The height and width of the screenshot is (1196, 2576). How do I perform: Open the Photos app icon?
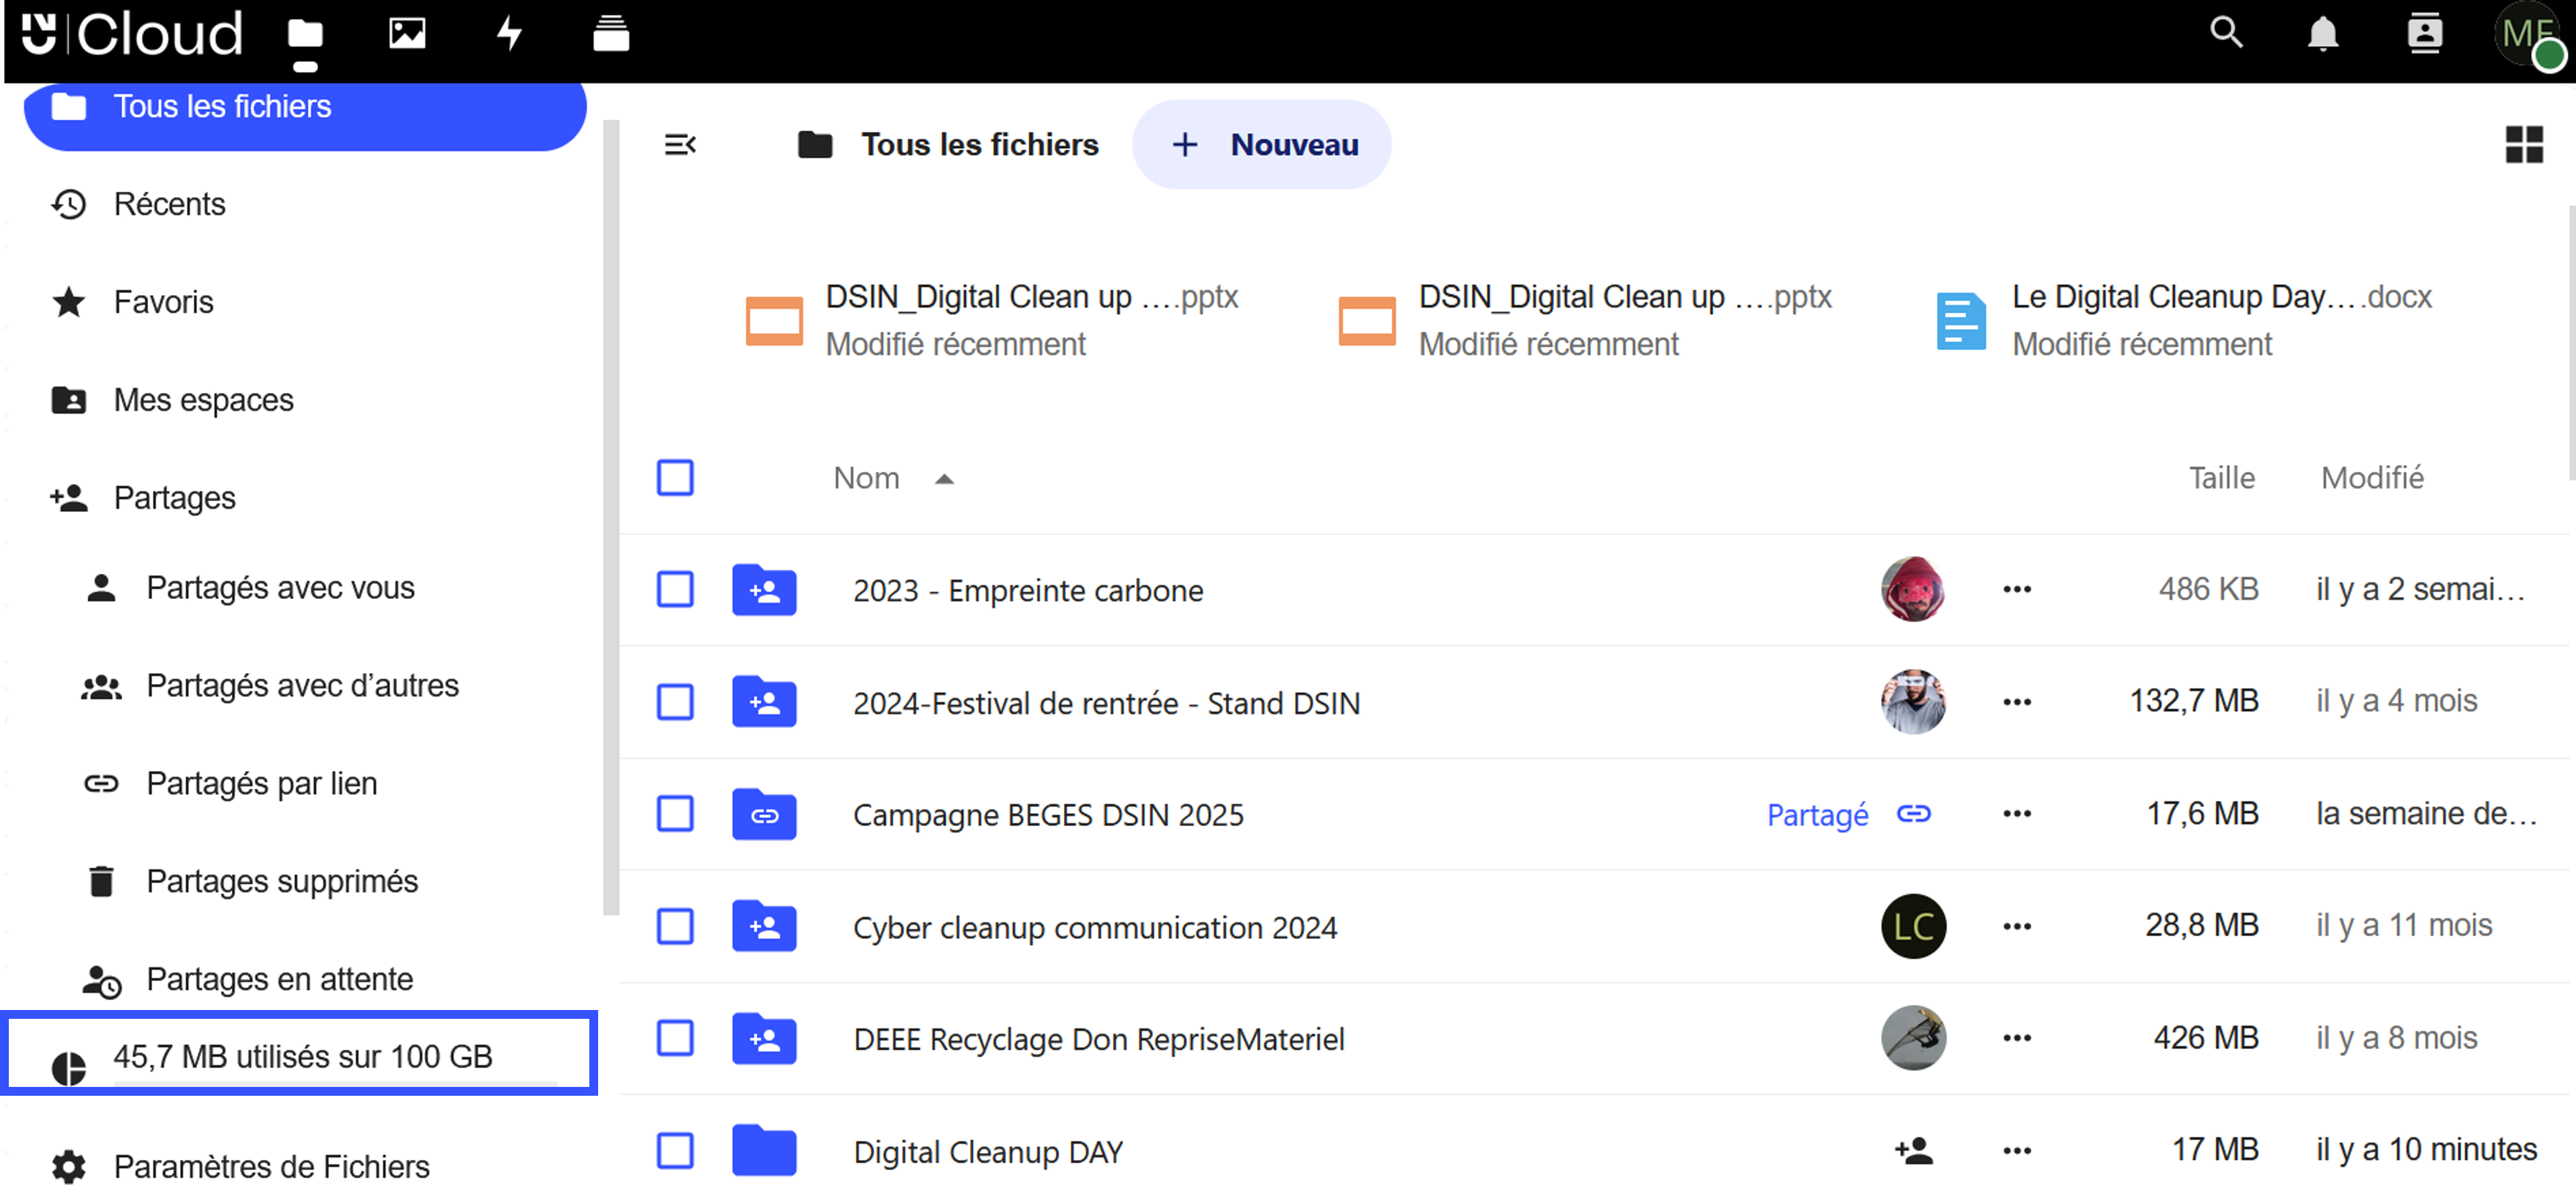pyautogui.click(x=407, y=34)
